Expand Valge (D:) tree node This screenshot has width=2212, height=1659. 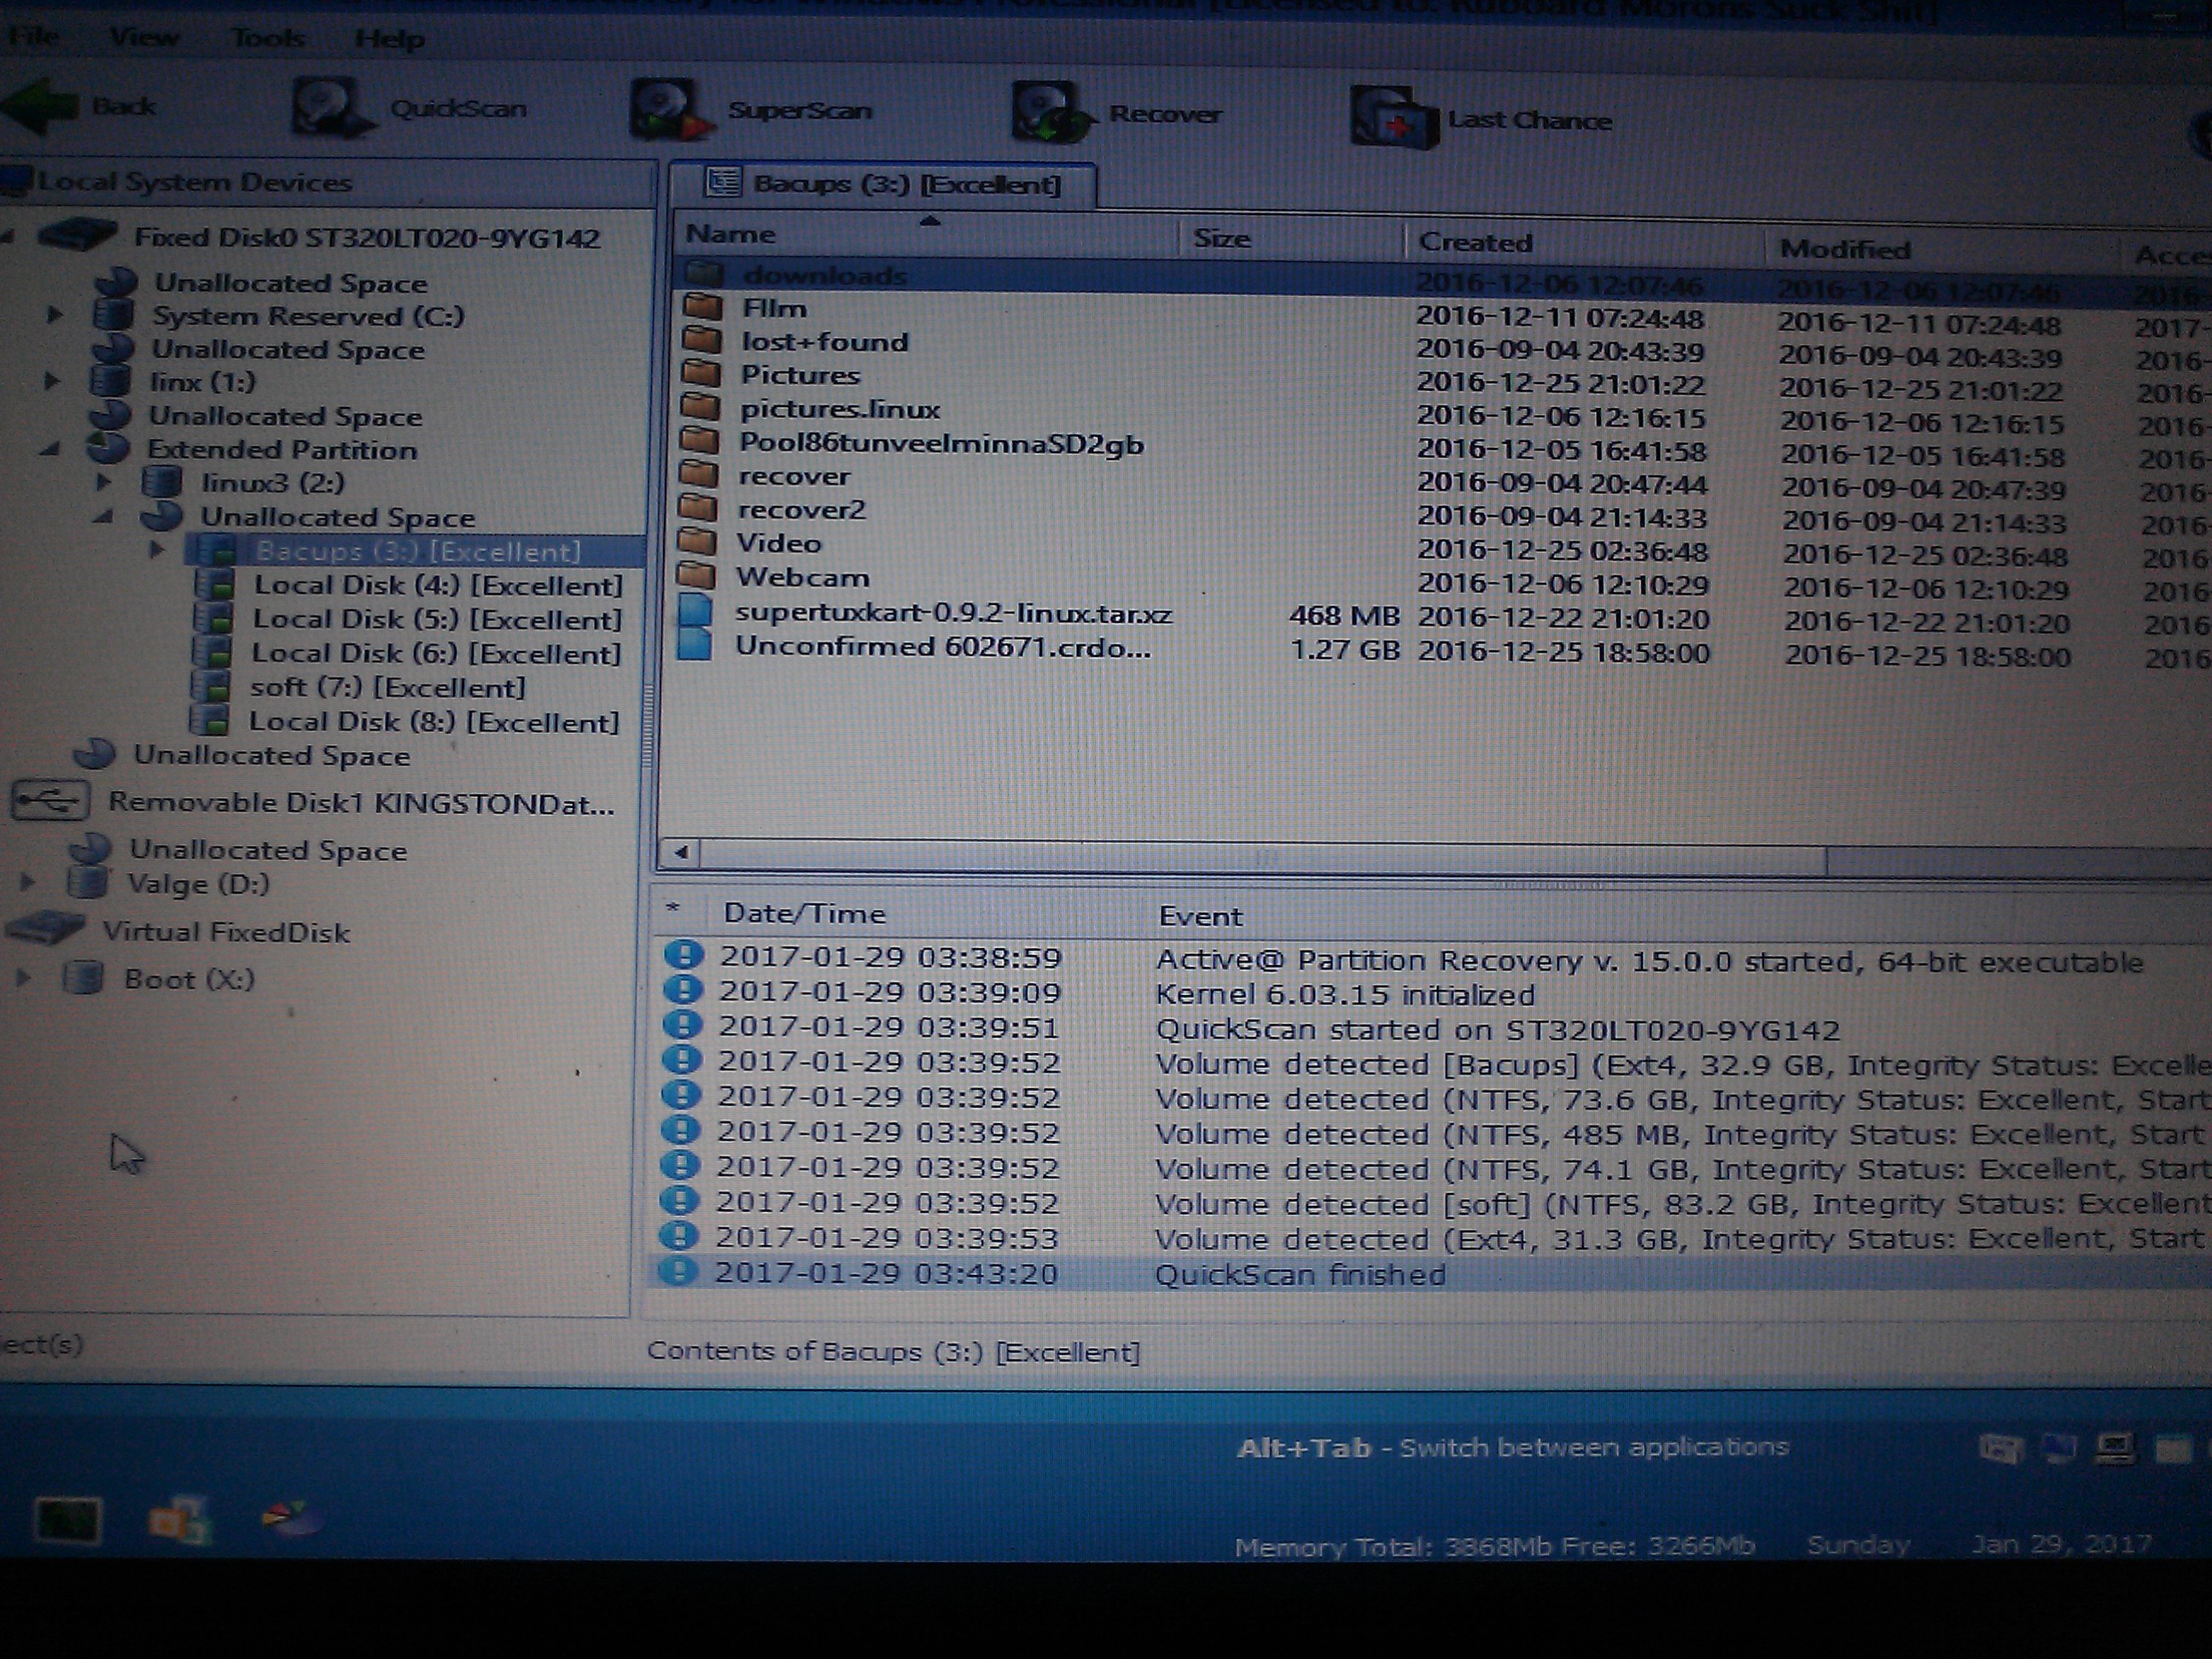[27, 883]
